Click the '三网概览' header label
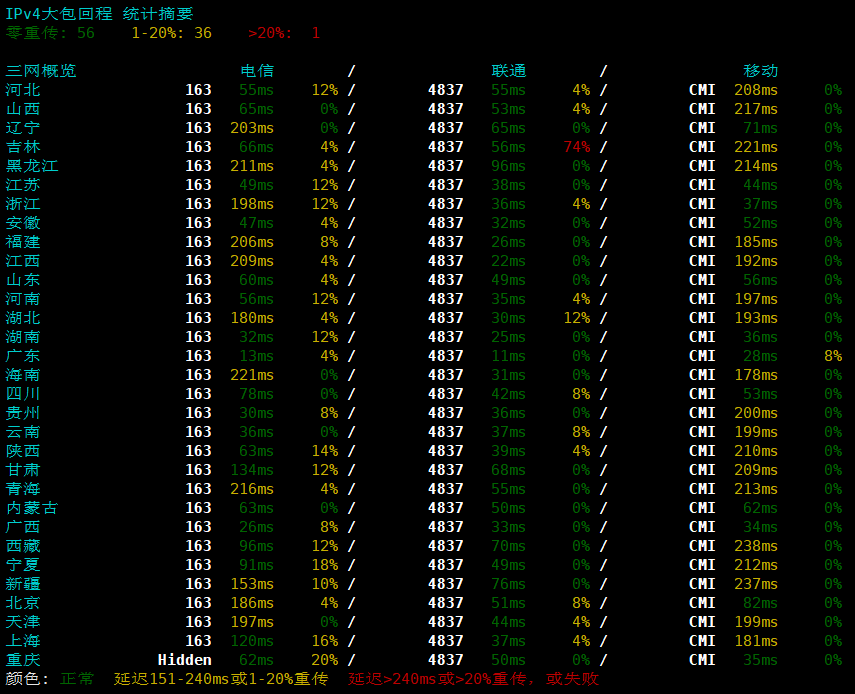 pyautogui.click(x=41, y=71)
